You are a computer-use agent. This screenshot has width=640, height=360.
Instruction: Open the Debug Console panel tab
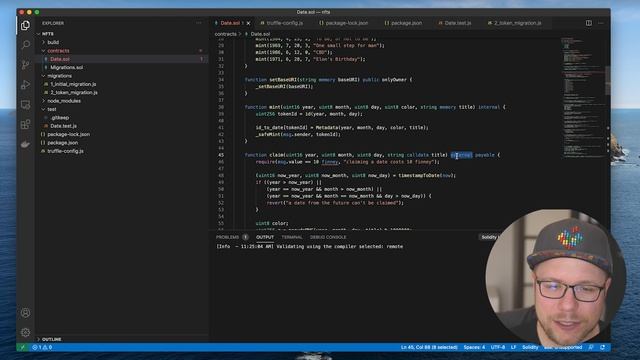coord(328,237)
